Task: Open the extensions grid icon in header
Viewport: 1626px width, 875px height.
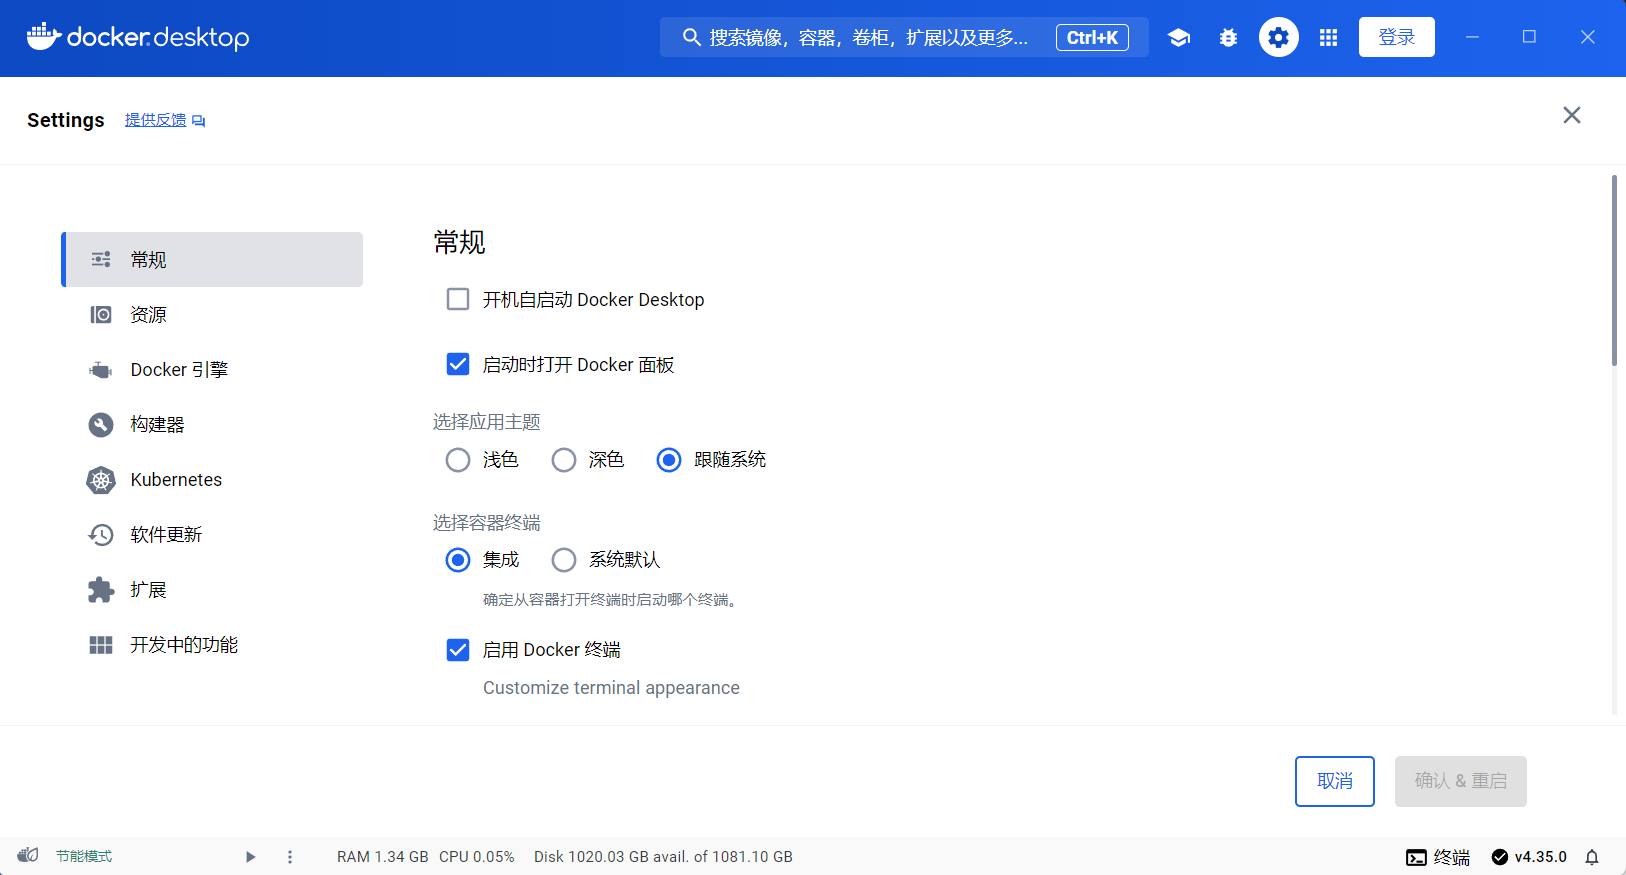Action: 1328,38
